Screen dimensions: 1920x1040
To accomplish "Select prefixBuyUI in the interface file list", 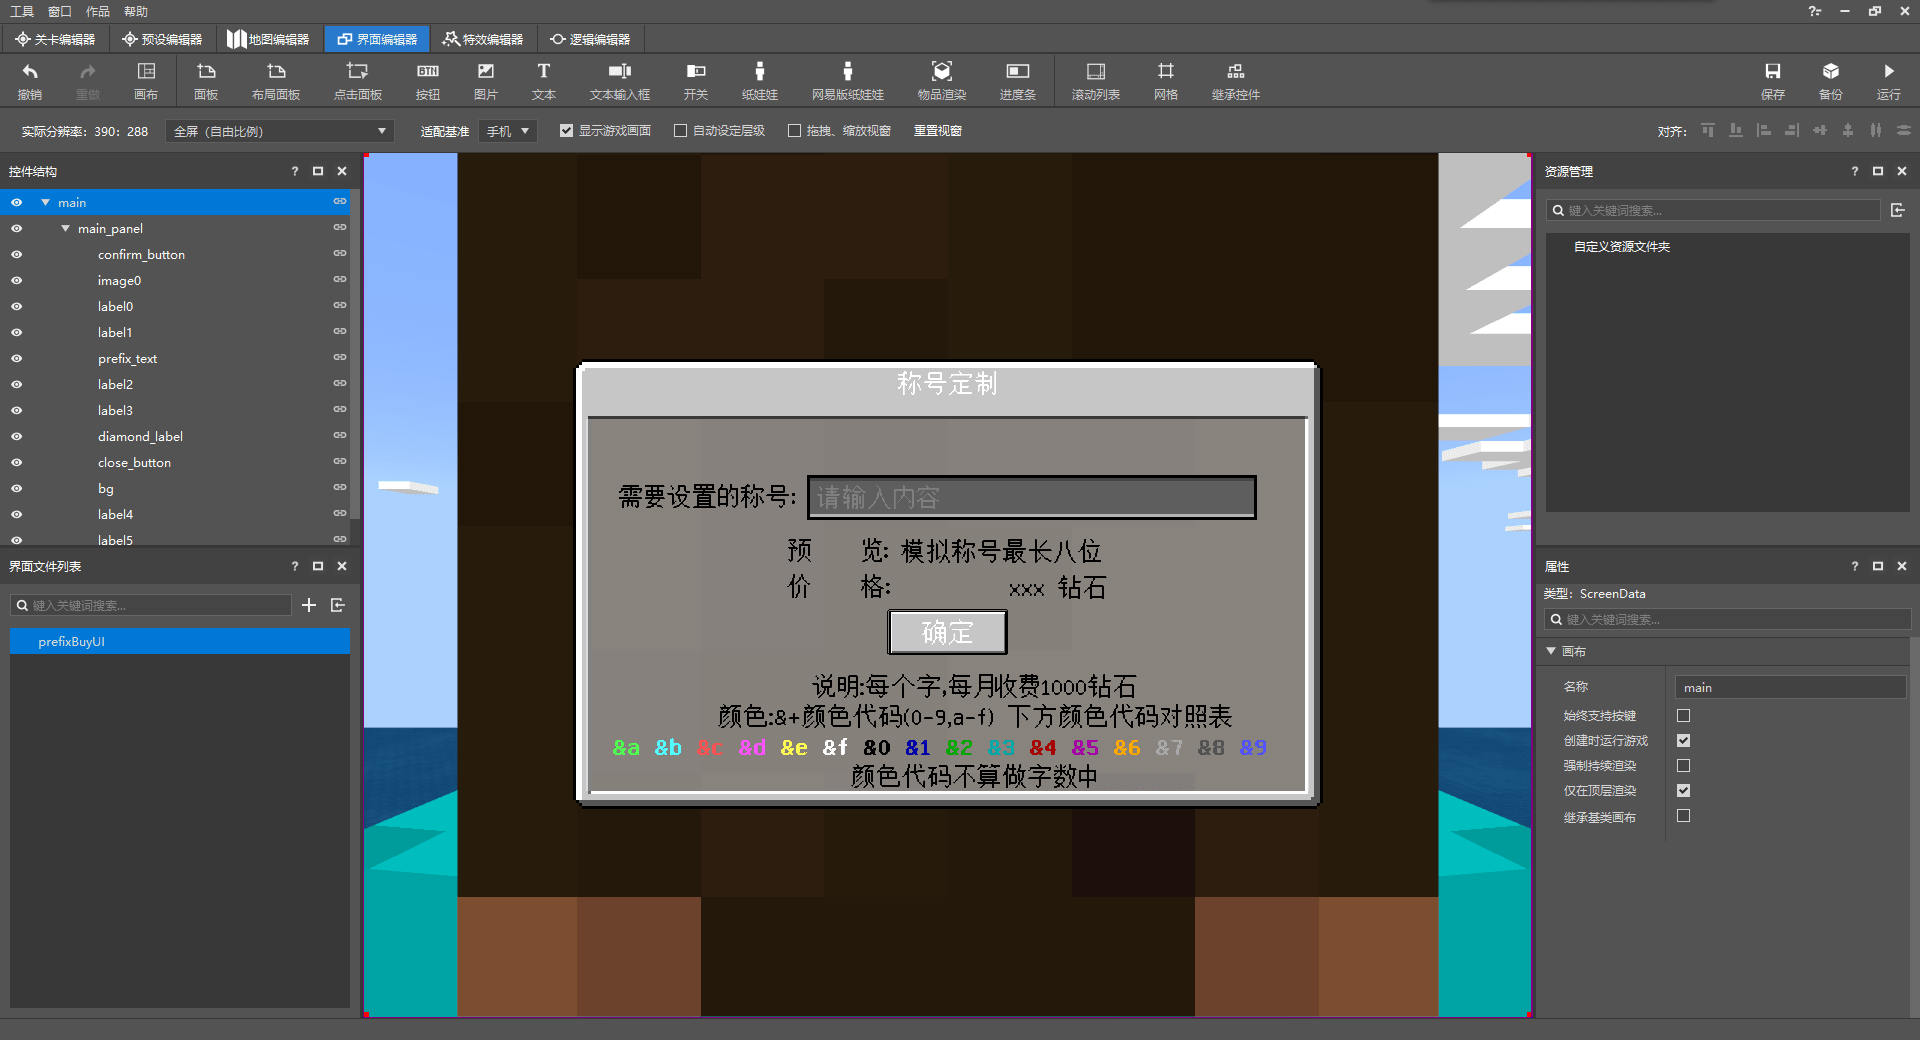I will (72, 642).
